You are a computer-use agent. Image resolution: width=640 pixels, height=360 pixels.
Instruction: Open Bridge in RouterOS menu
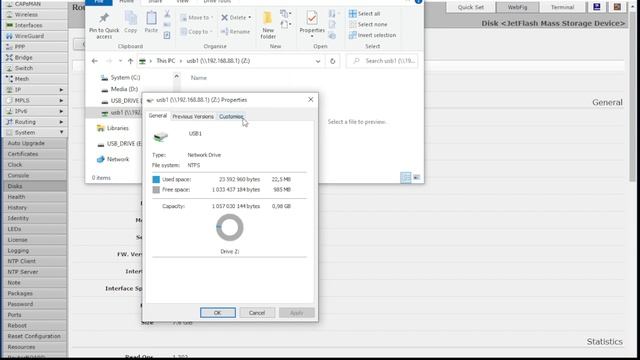(x=34, y=58)
